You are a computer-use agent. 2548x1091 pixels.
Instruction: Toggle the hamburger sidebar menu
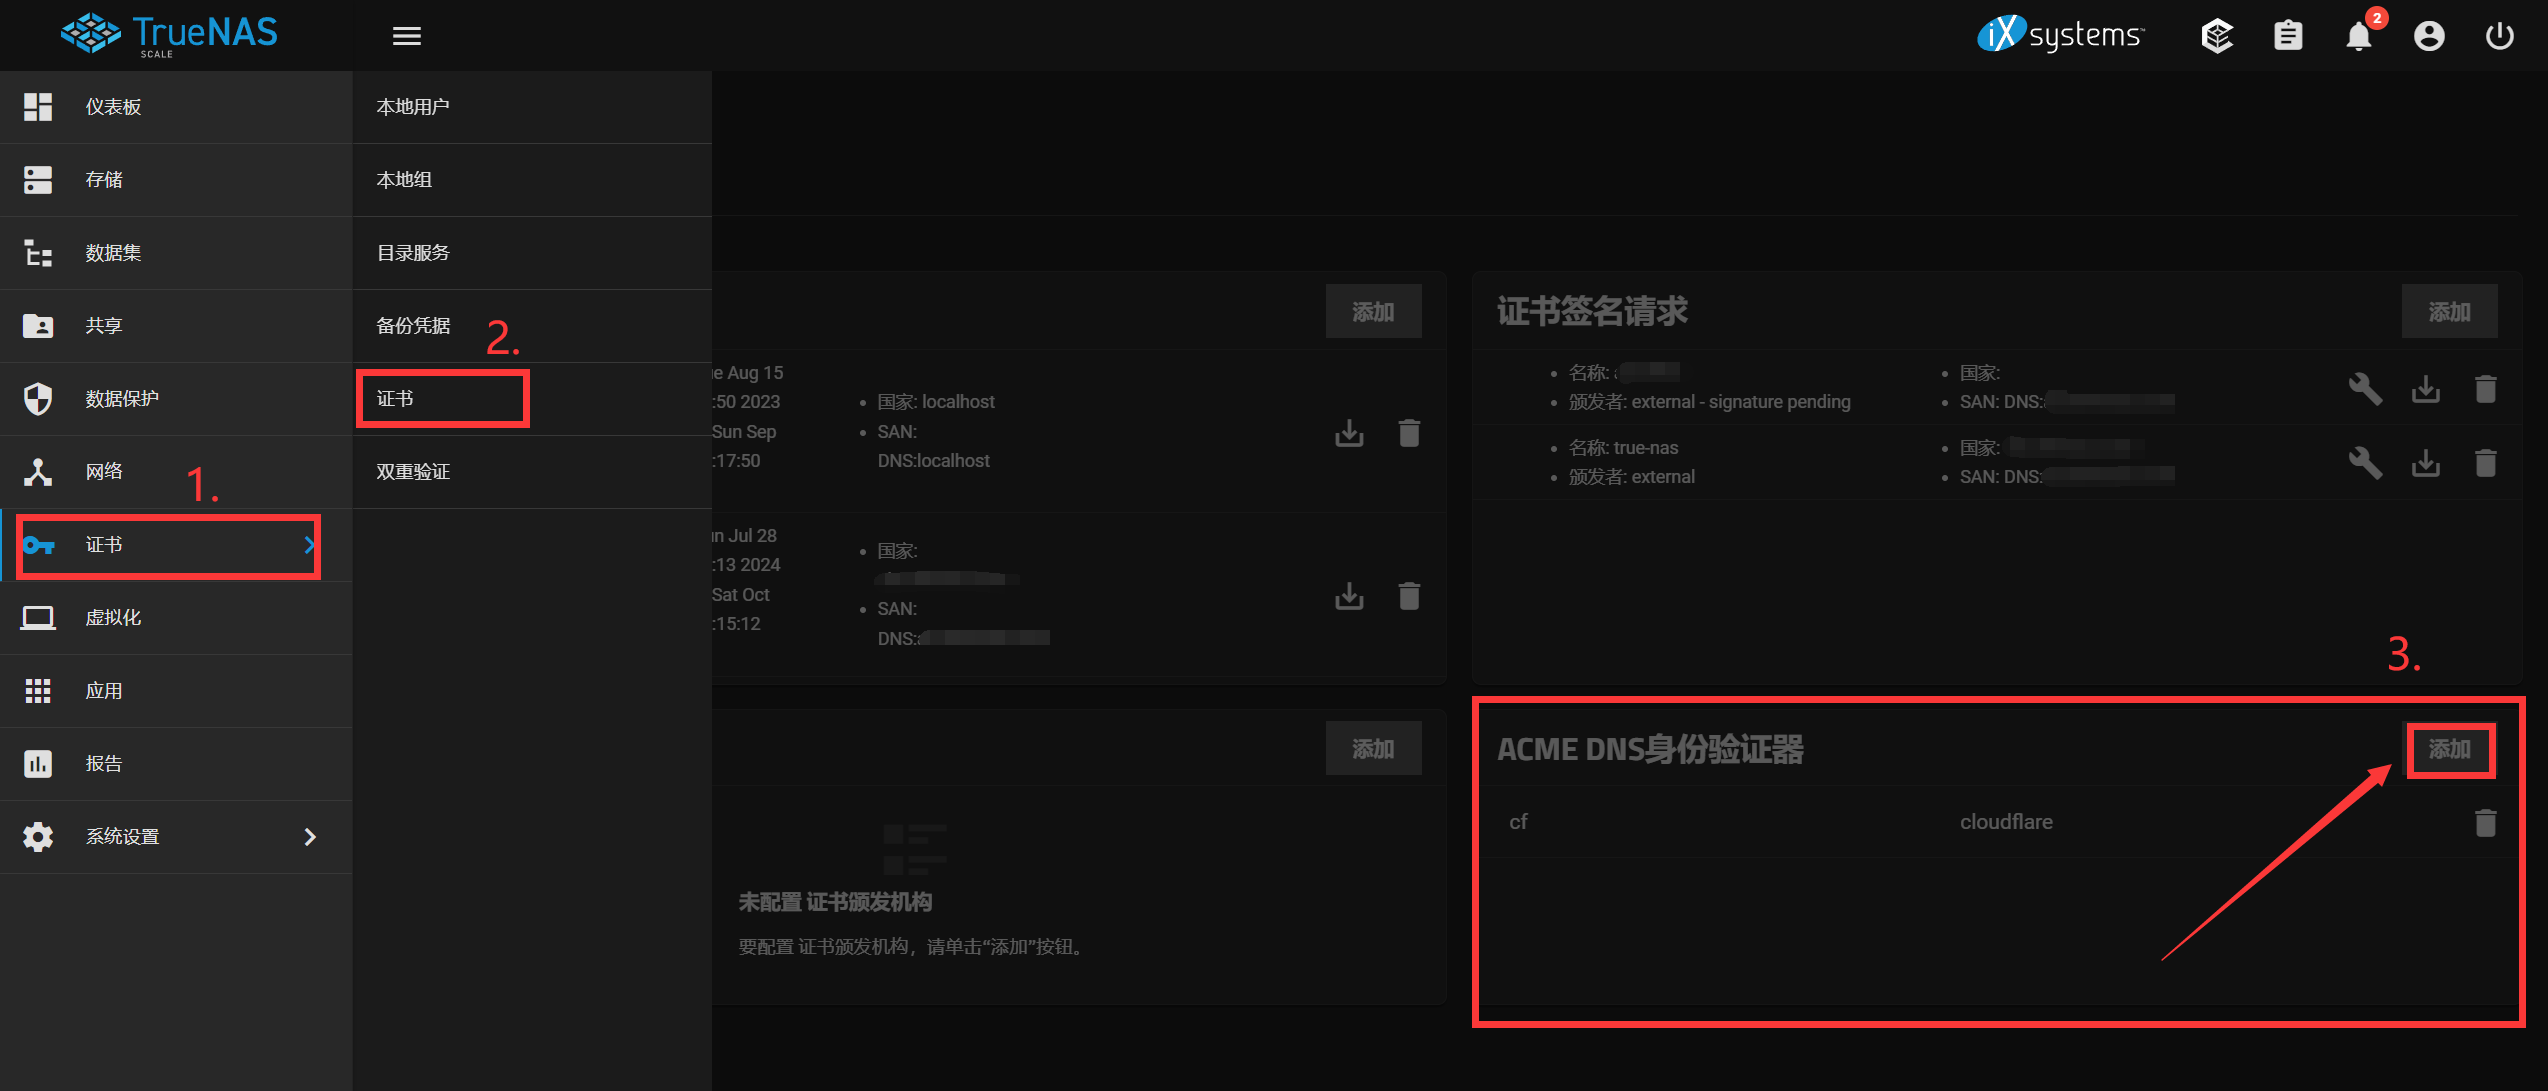[406, 36]
